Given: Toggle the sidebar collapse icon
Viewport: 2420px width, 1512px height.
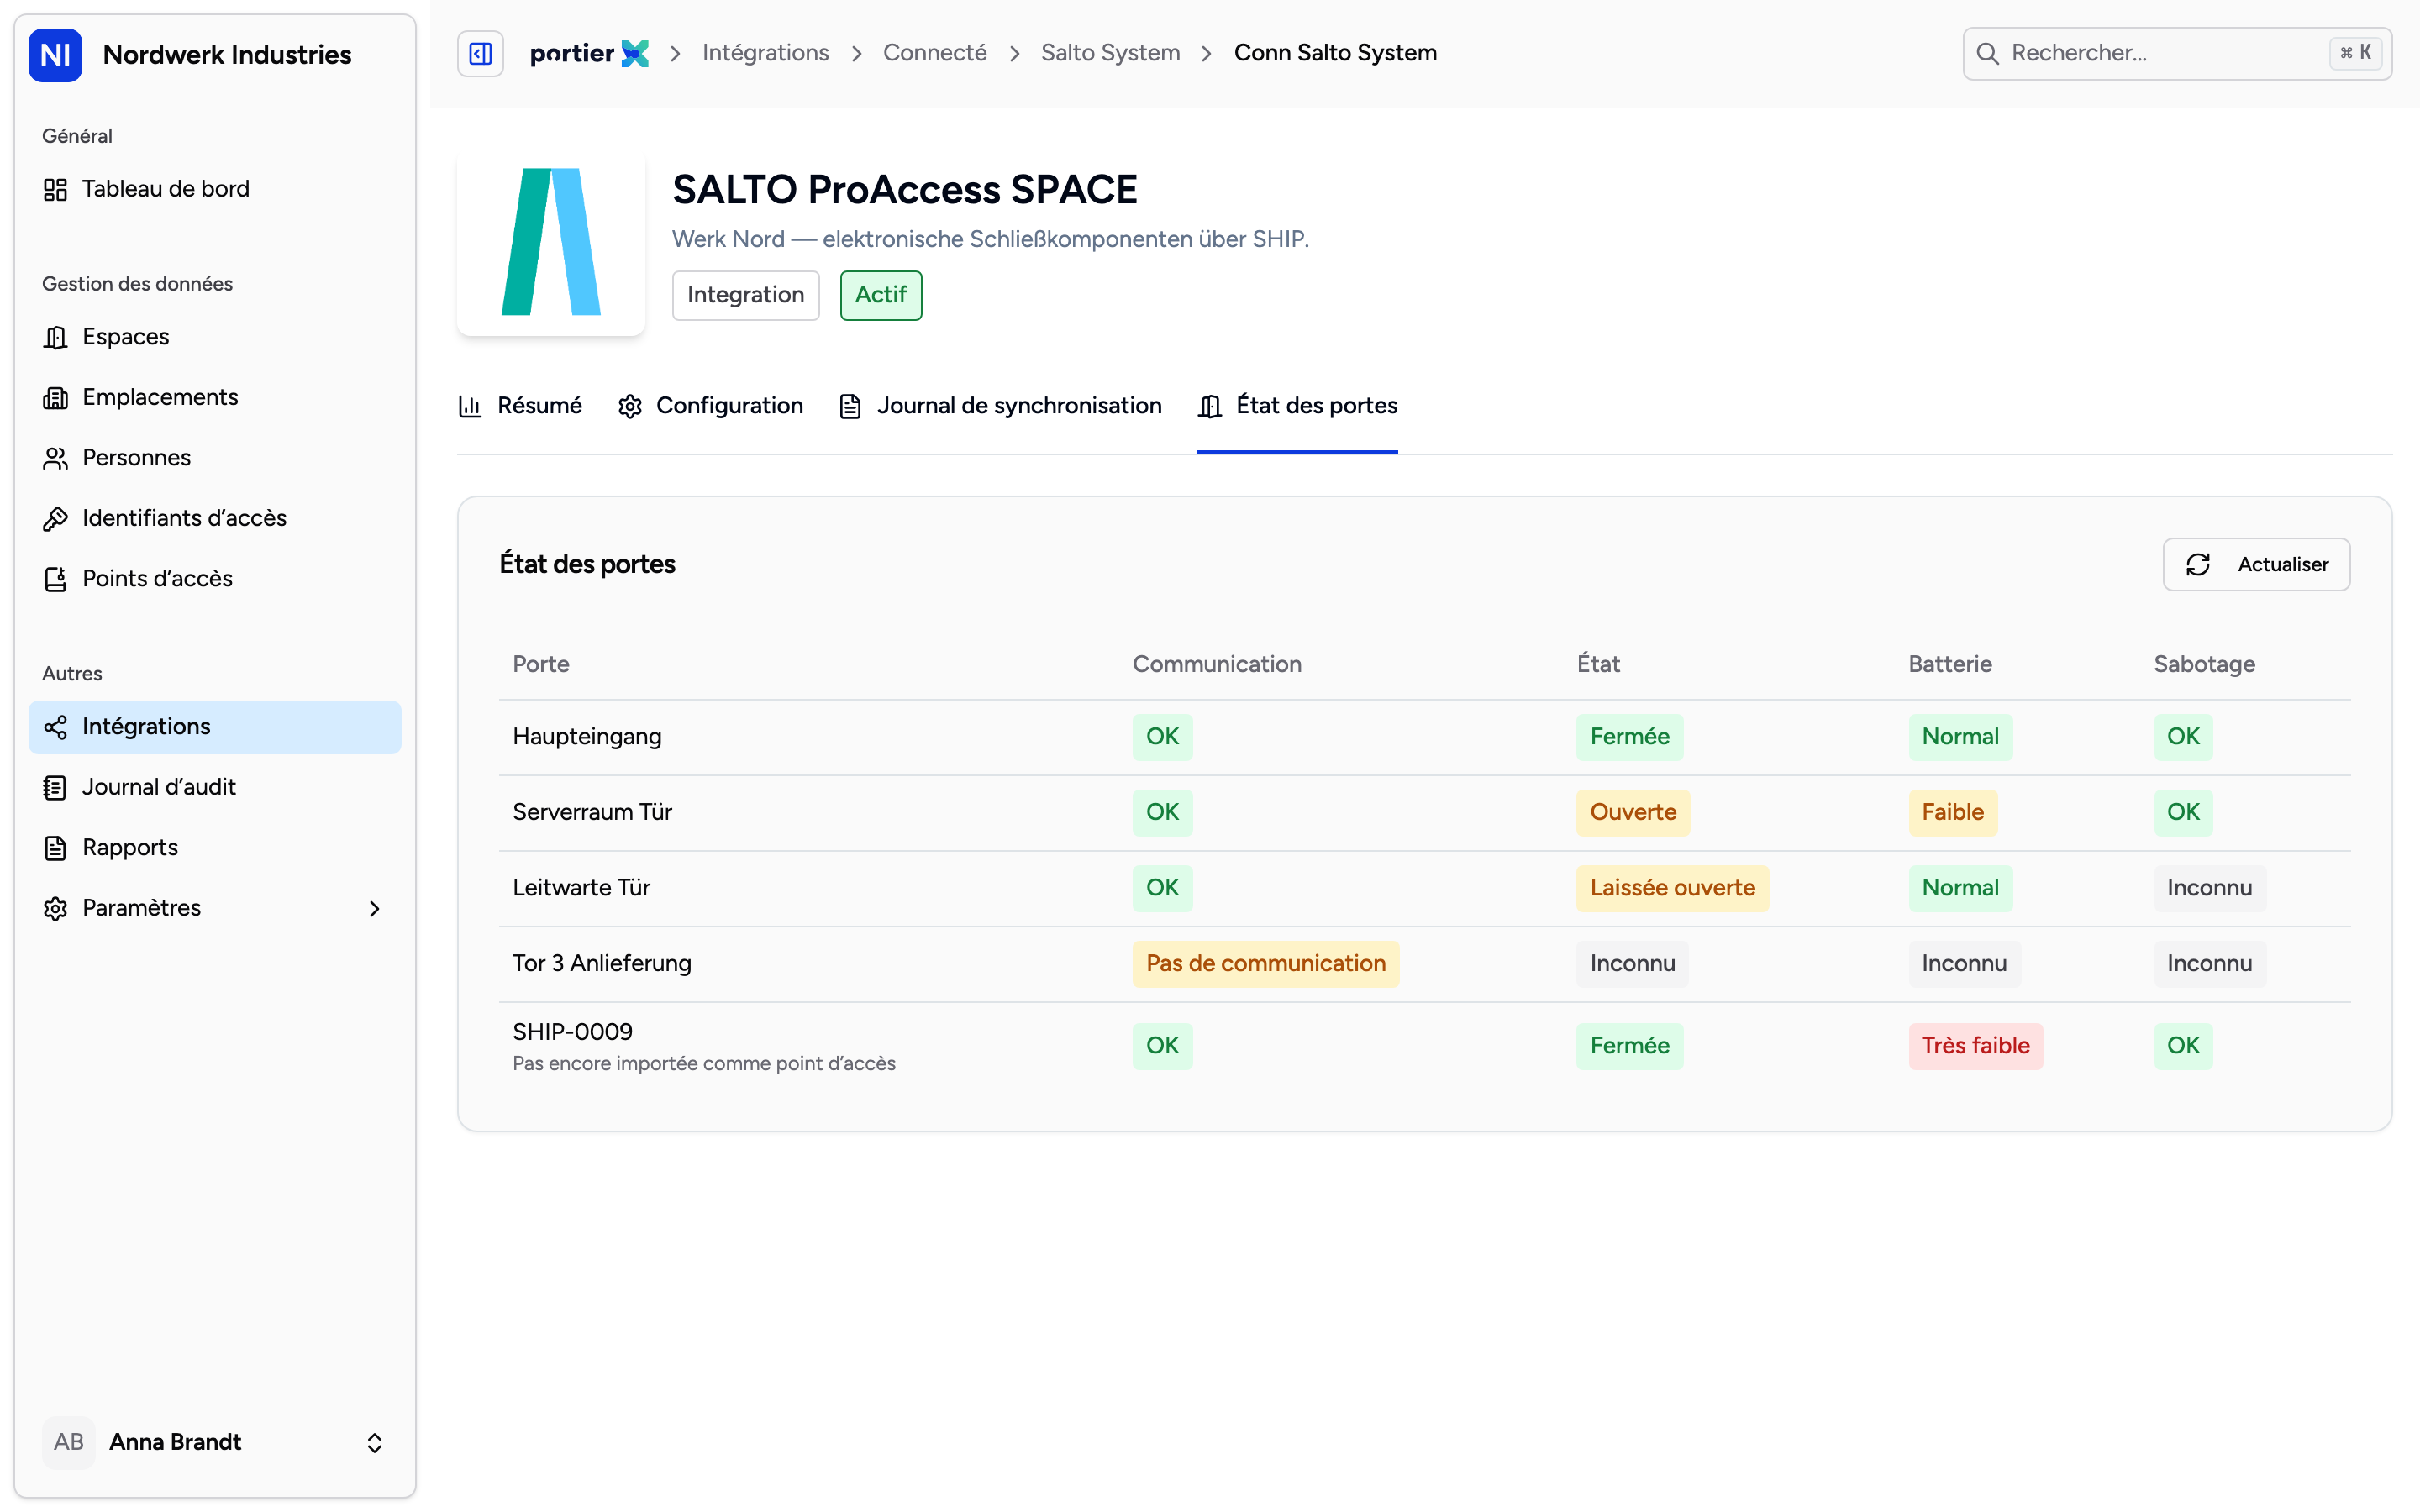Looking at the screenshot, I should 480,53.
